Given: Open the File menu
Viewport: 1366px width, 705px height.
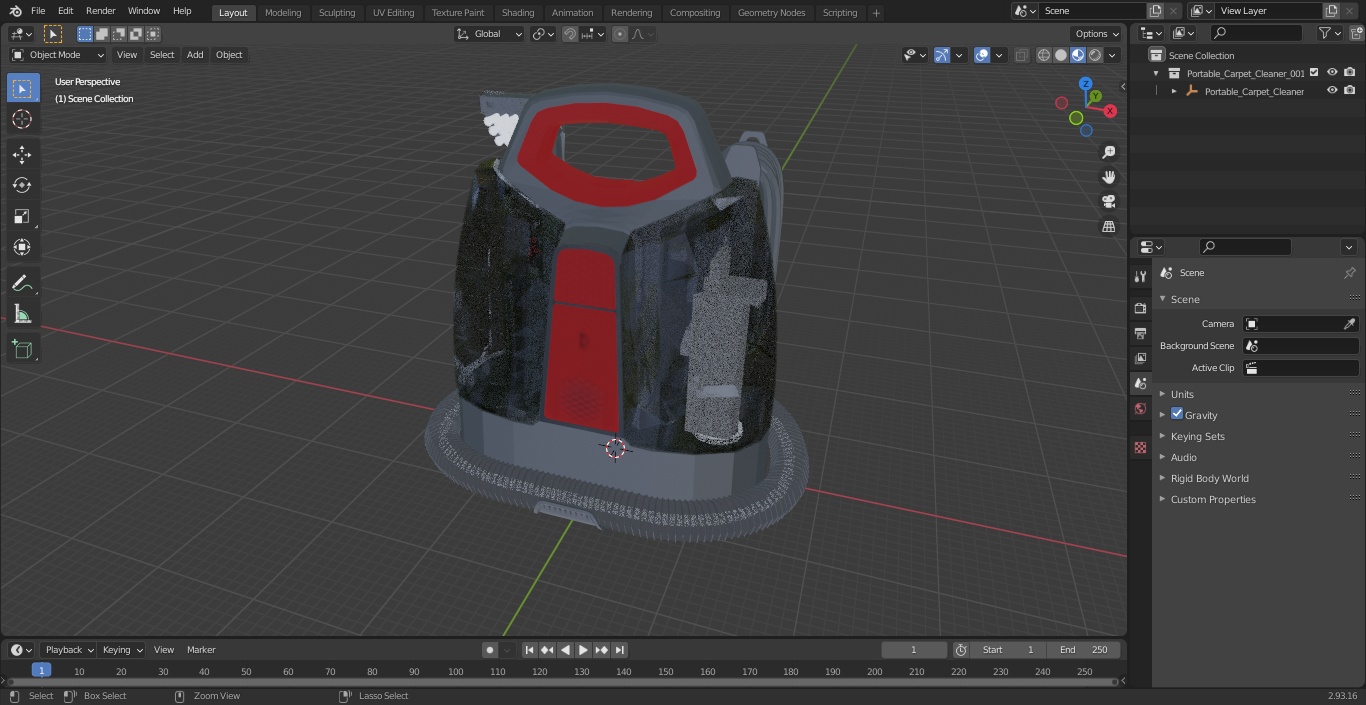Looking at the screenshot, I should click(x=38, y=11).
